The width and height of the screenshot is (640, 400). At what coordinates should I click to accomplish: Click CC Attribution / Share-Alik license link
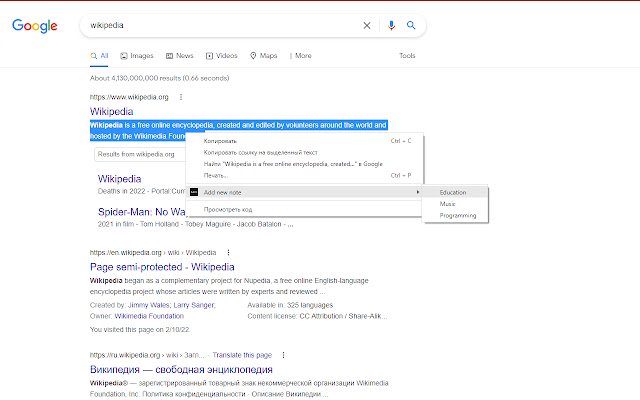pos(343,316)
